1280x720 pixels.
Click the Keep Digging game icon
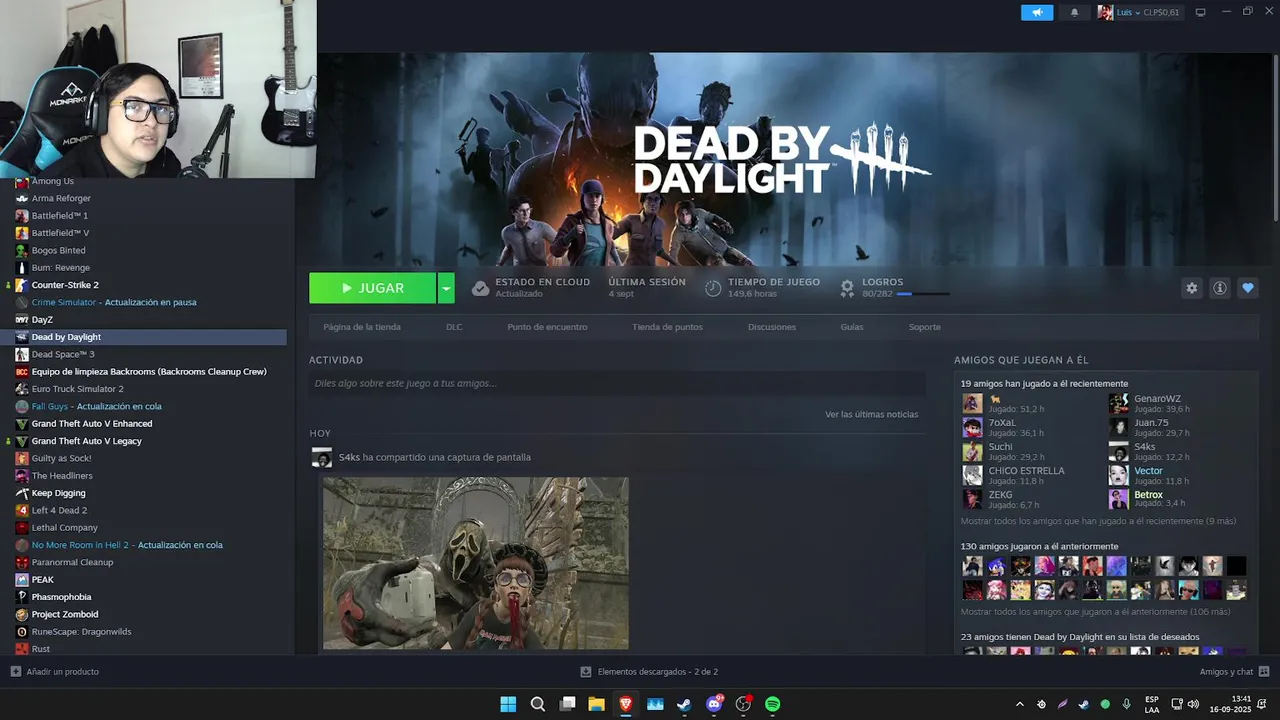point(22,493)
